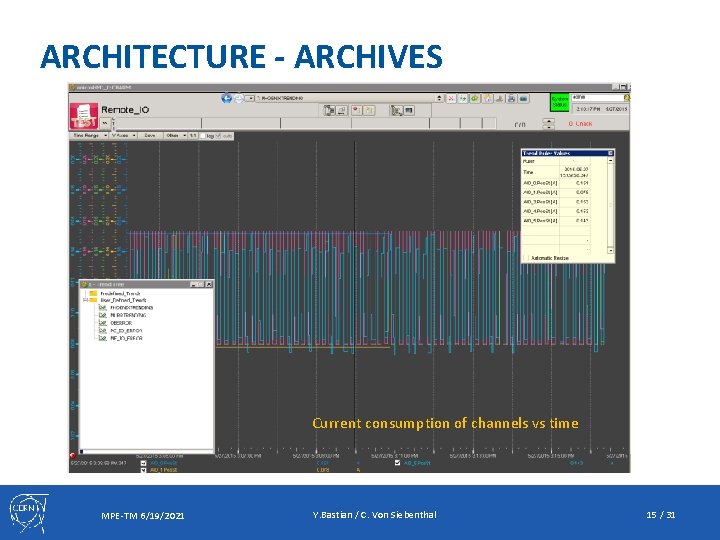Click the yellow note middle toolbar icon
Viewport: 720px width, 540px height.
(369, 110)
